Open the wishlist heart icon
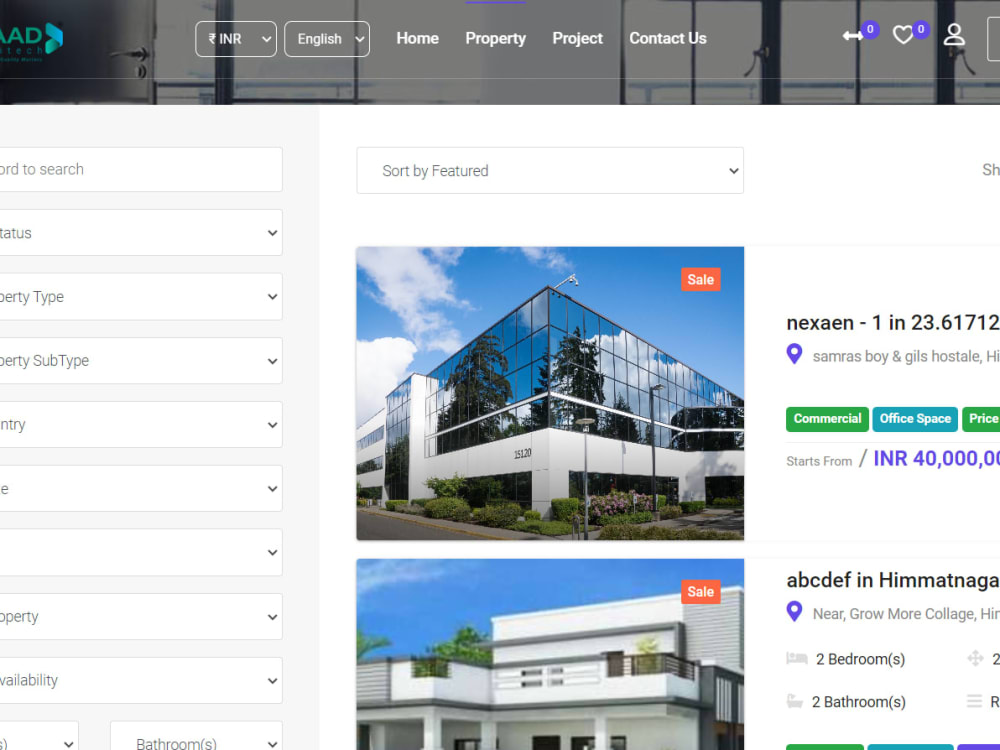This screenshot has height=750, width=1000. click(902, 34)
